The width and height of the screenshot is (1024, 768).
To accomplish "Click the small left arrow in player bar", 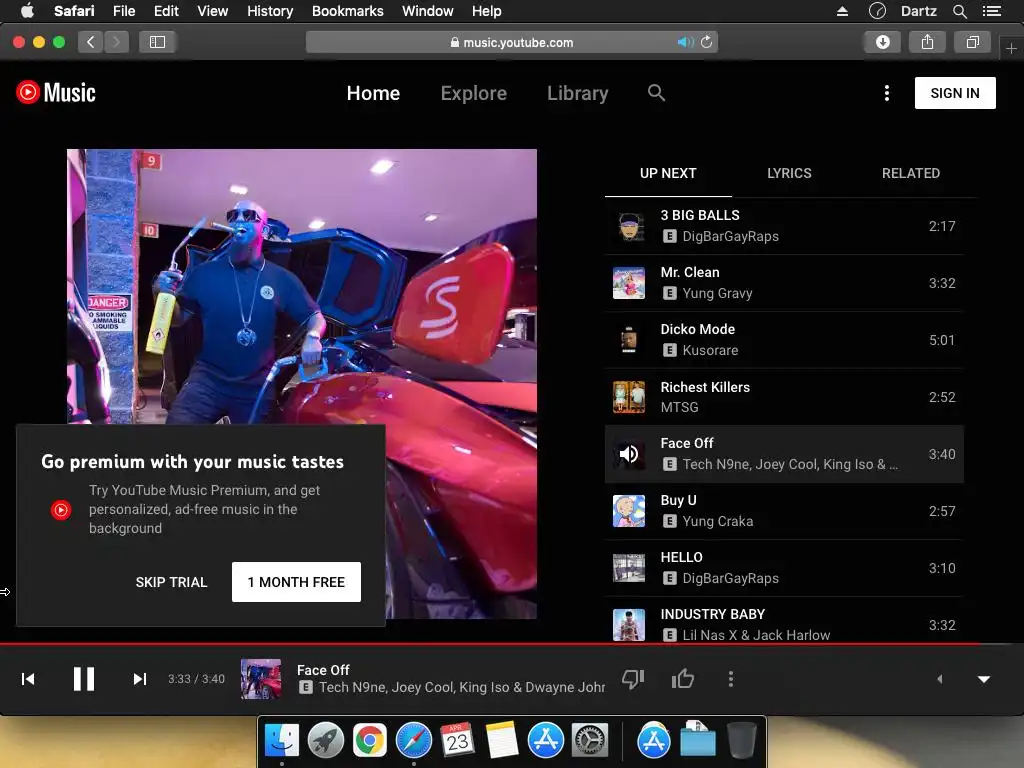I will 940,679.
